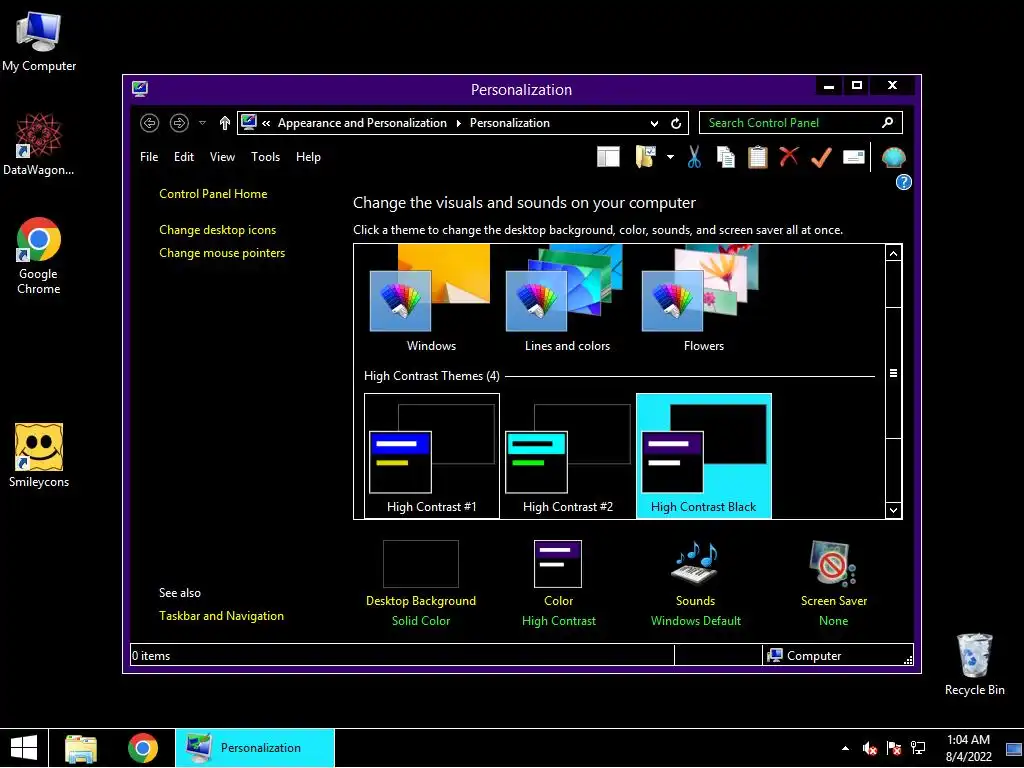Click the Computer status bar entry
Screen dimensions: 1024x768
click(x=805, y=656)
